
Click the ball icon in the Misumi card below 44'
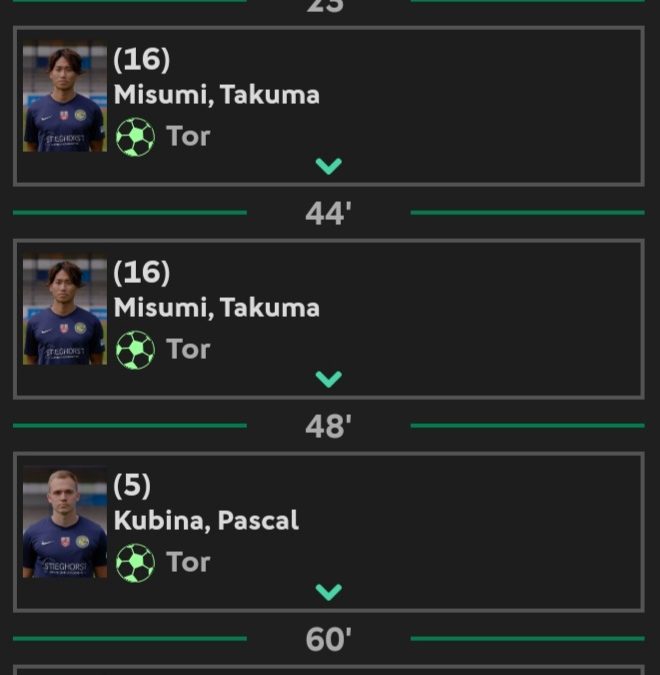pos(136,350)
